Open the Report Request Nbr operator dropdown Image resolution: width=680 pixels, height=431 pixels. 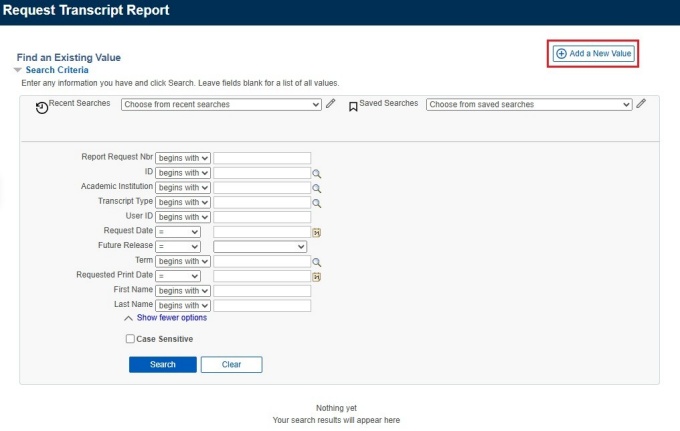point(183,158)
